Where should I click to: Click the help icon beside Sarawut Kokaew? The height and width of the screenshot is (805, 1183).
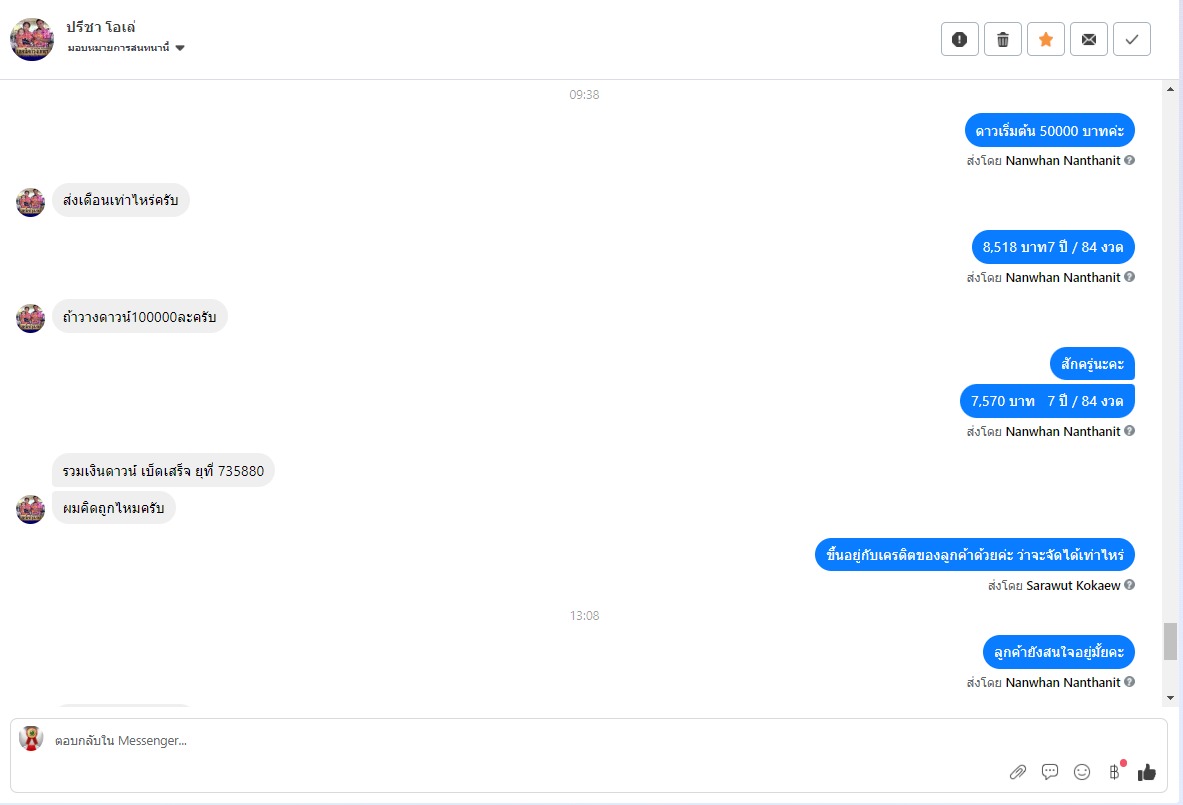1129,585
